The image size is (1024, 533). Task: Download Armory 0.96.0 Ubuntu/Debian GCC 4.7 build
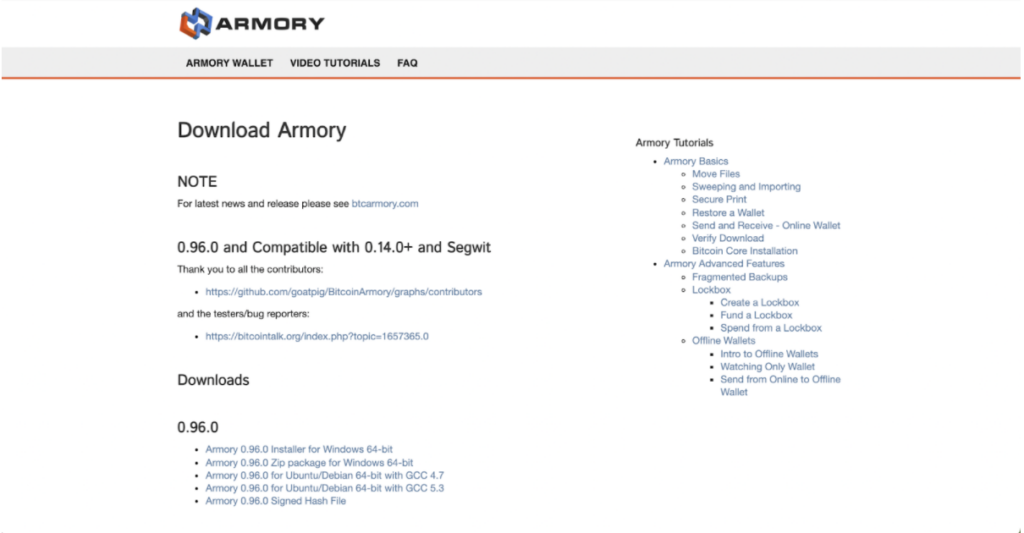tap(325, 476)
